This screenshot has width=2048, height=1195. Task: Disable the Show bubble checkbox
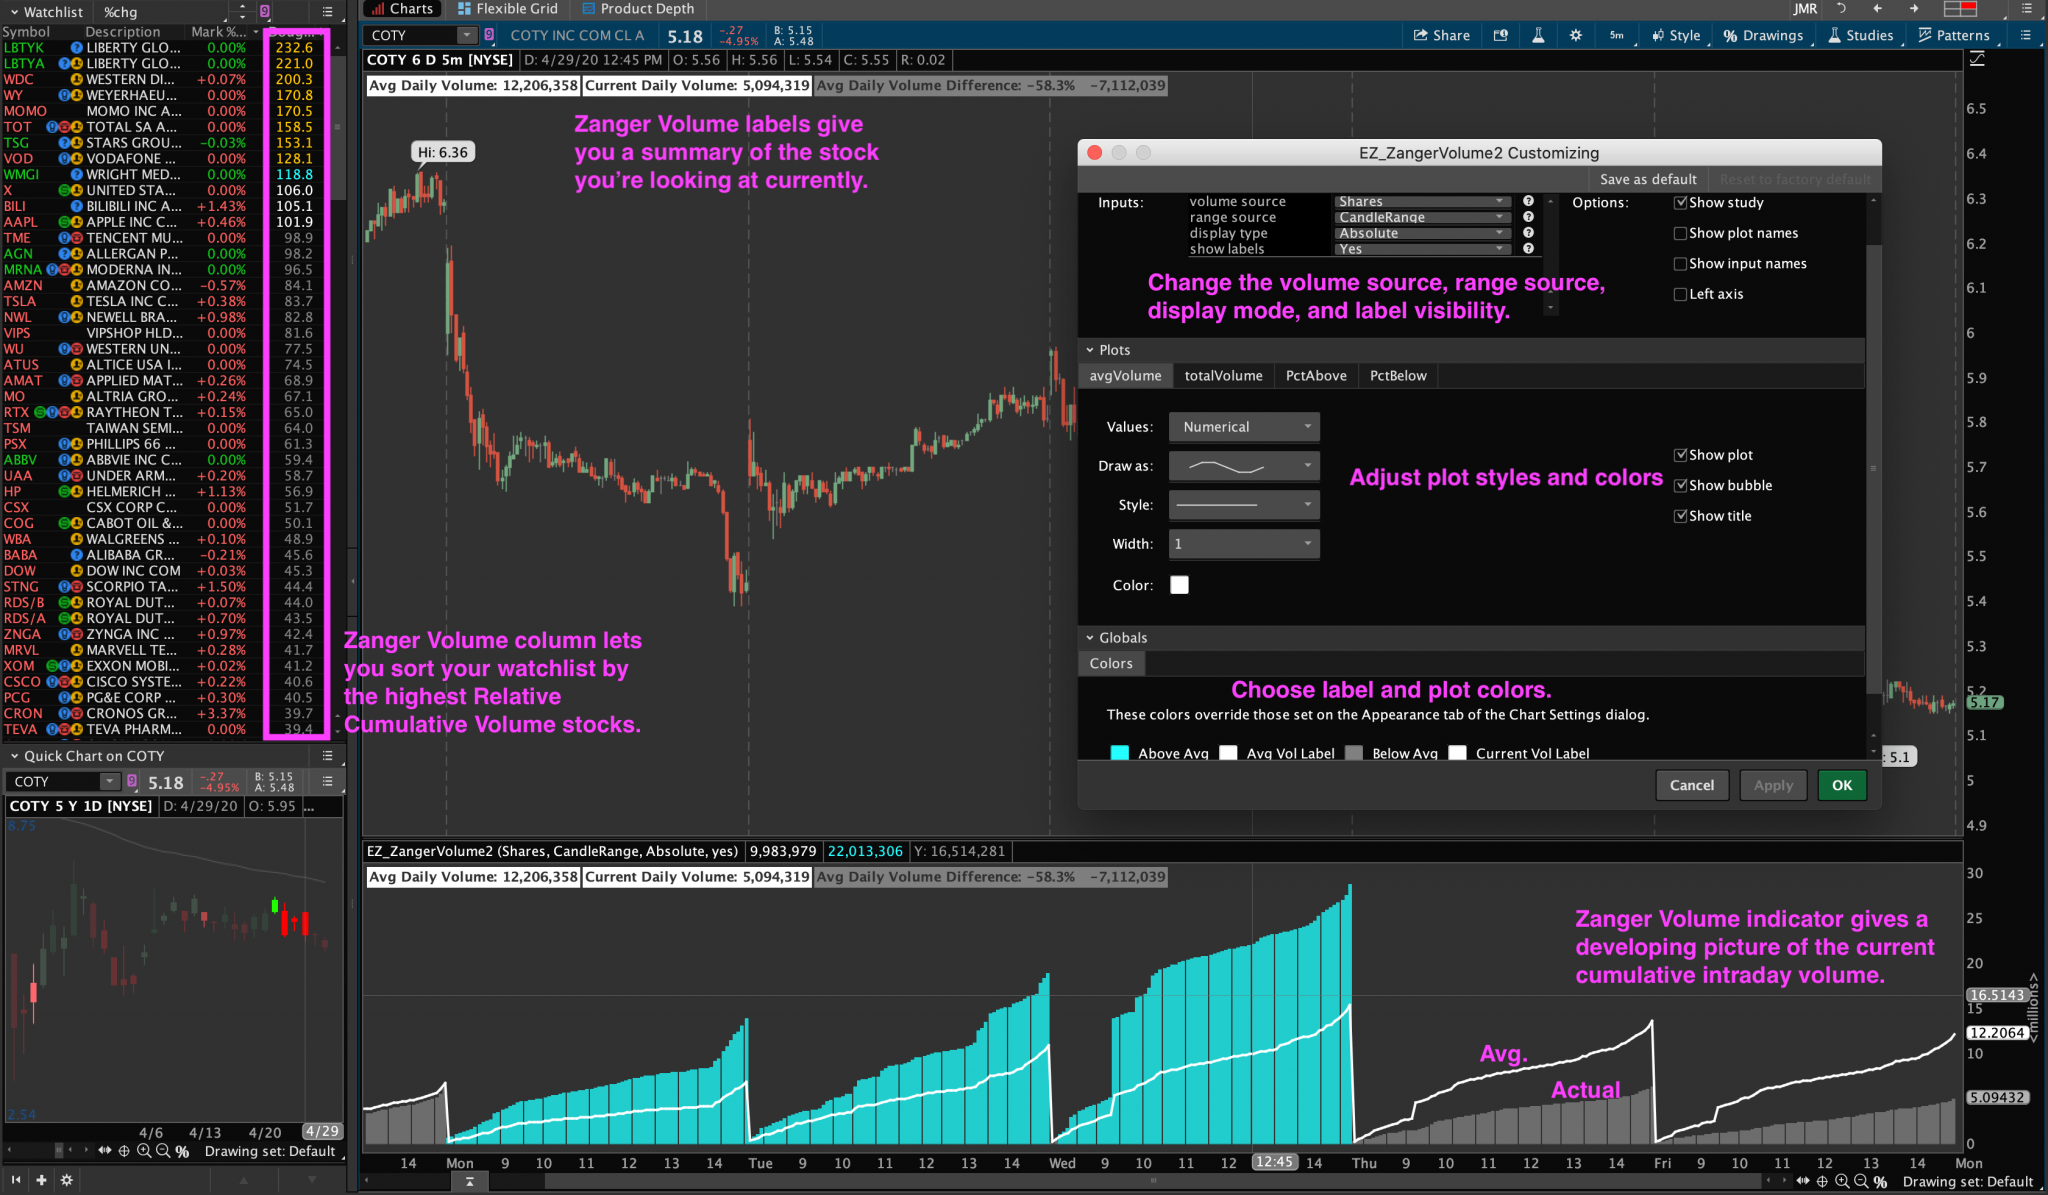point(1681,485)
